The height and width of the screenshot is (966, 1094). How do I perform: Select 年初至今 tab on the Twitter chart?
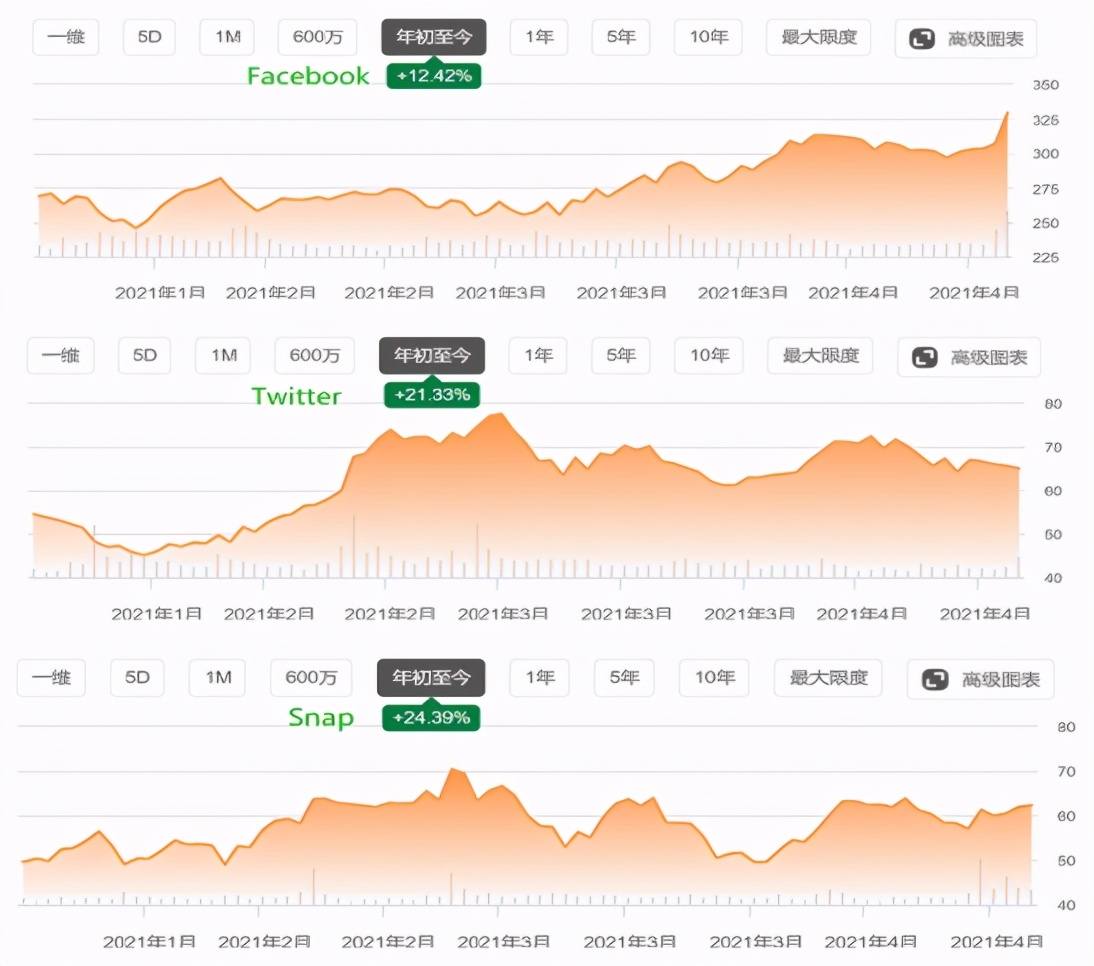pyautogui.click(x=432, y=355)
